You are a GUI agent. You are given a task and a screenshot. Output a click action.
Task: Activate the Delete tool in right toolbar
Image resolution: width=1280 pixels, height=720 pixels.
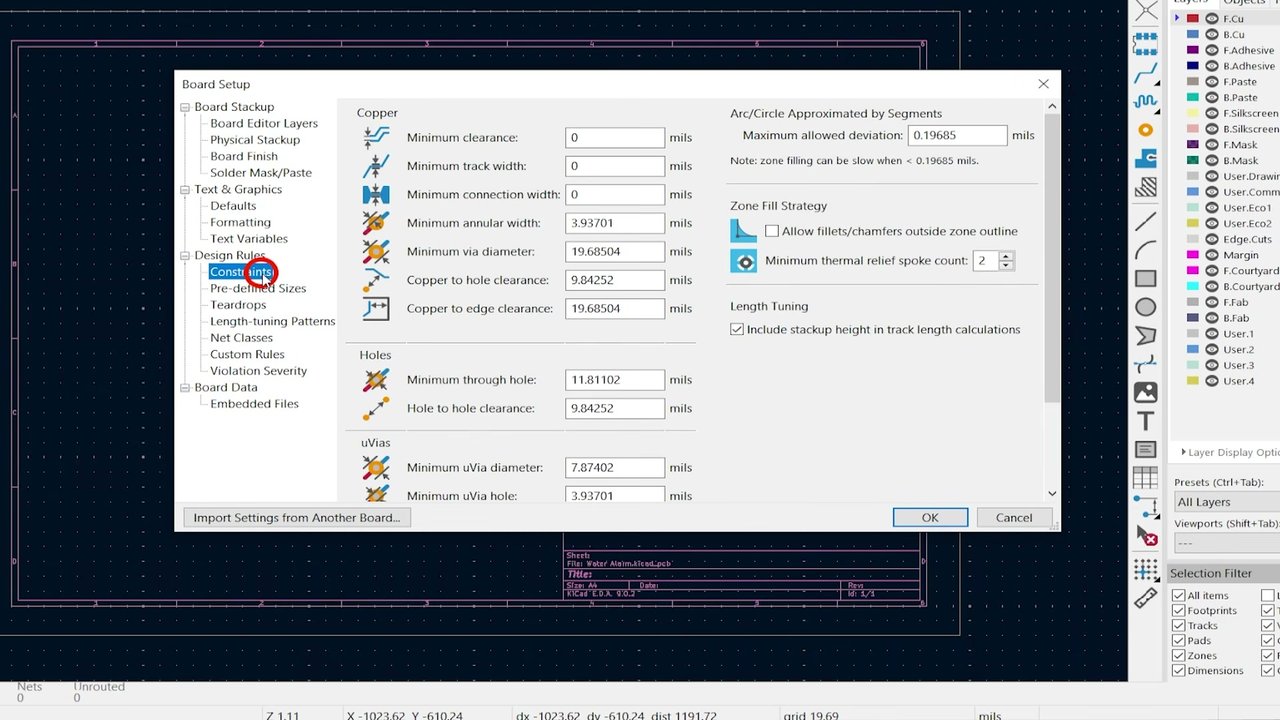(x=1146, y=537)
